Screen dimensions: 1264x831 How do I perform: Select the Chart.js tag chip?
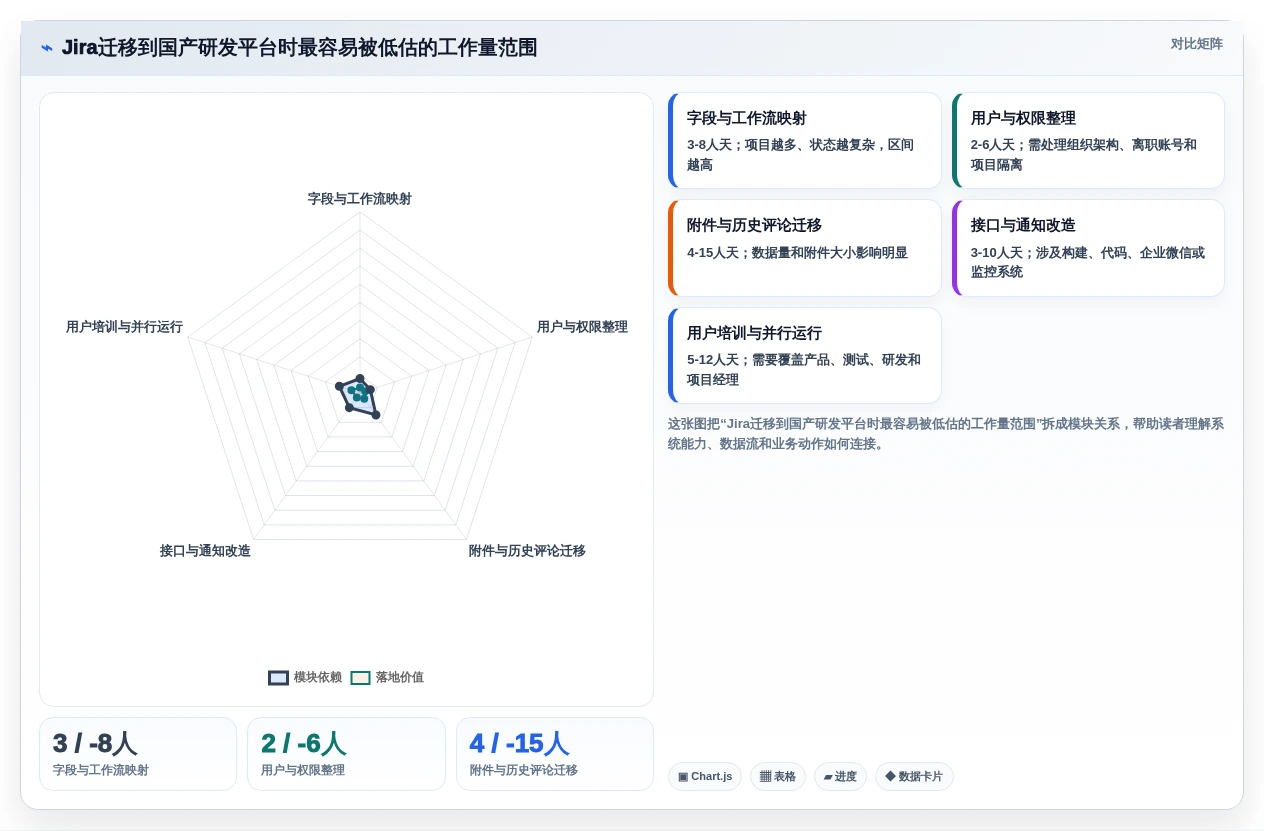tap(705, 776)
